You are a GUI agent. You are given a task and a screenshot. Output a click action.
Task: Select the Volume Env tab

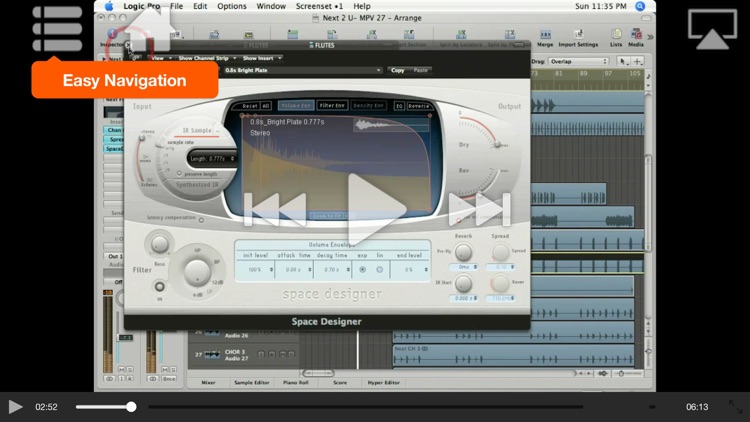(296, 105)
